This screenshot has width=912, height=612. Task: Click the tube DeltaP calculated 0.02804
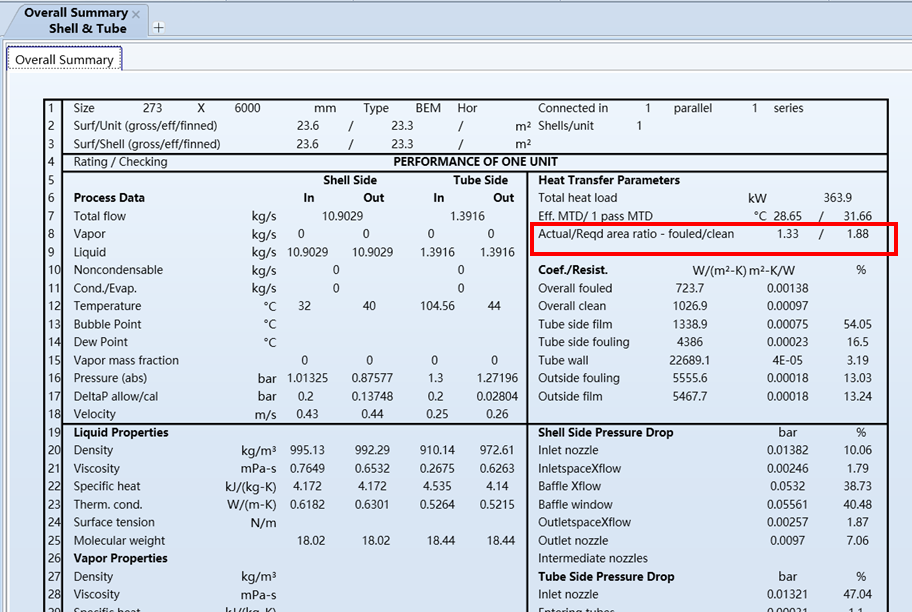pyautogui.click(x=497, y=396)
